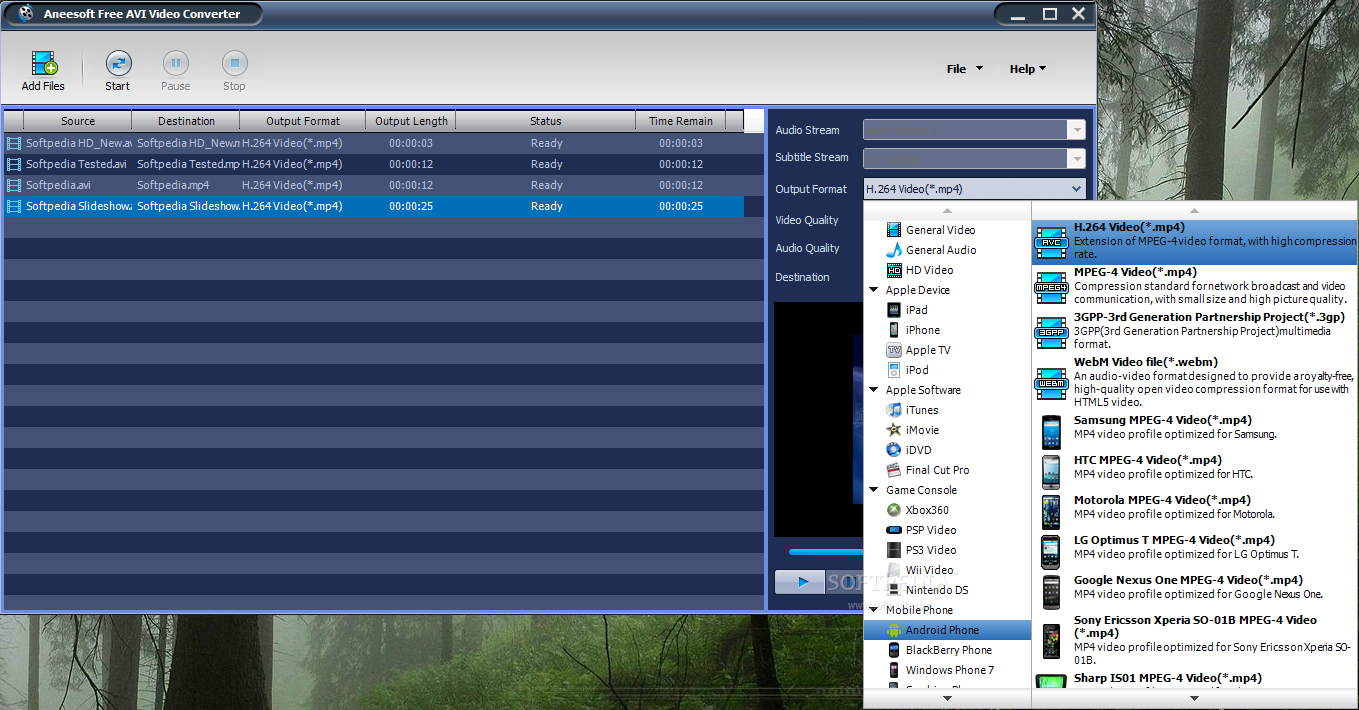Choose the WebM Video file icon
The image size is (1359, 710).
tap(1051, 383)
